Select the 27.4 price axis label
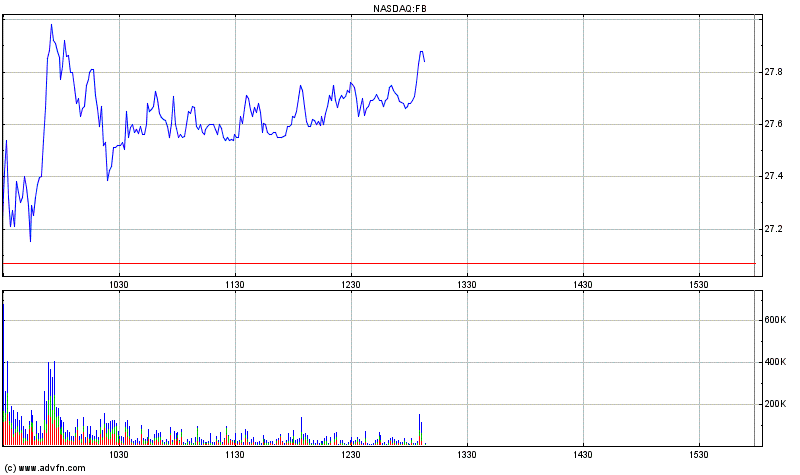This screenshot has width=800, height=475. (x=773, y=177)
